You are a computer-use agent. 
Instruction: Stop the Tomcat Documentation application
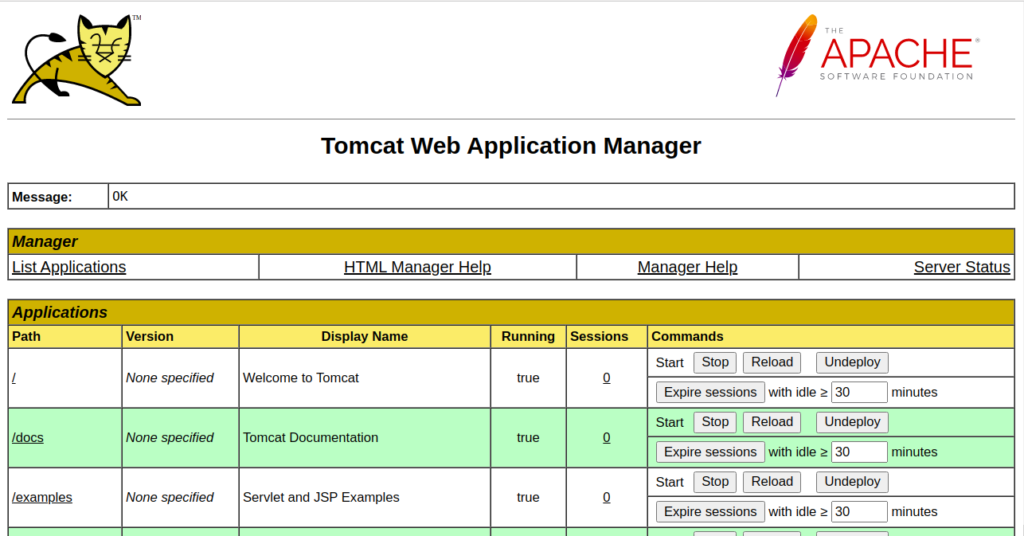click(715, 422)
